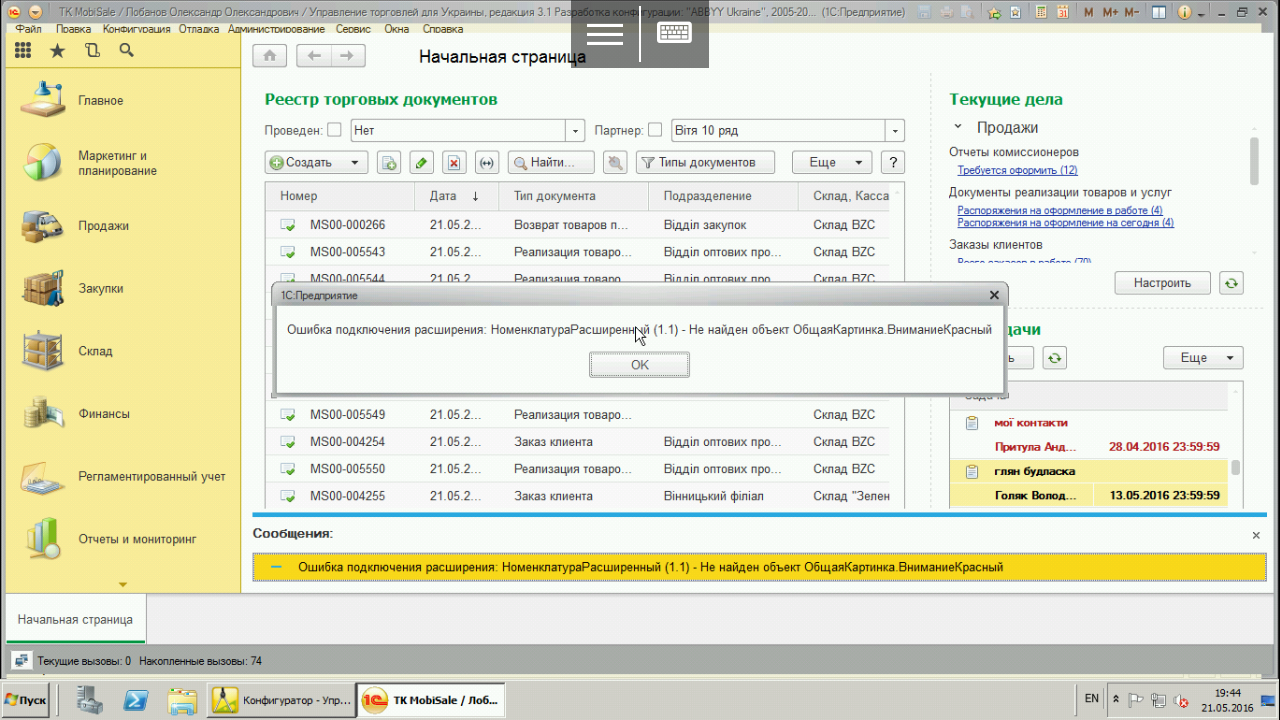
Task: Open Favorites star icon
Action: (x=57, y=50)
